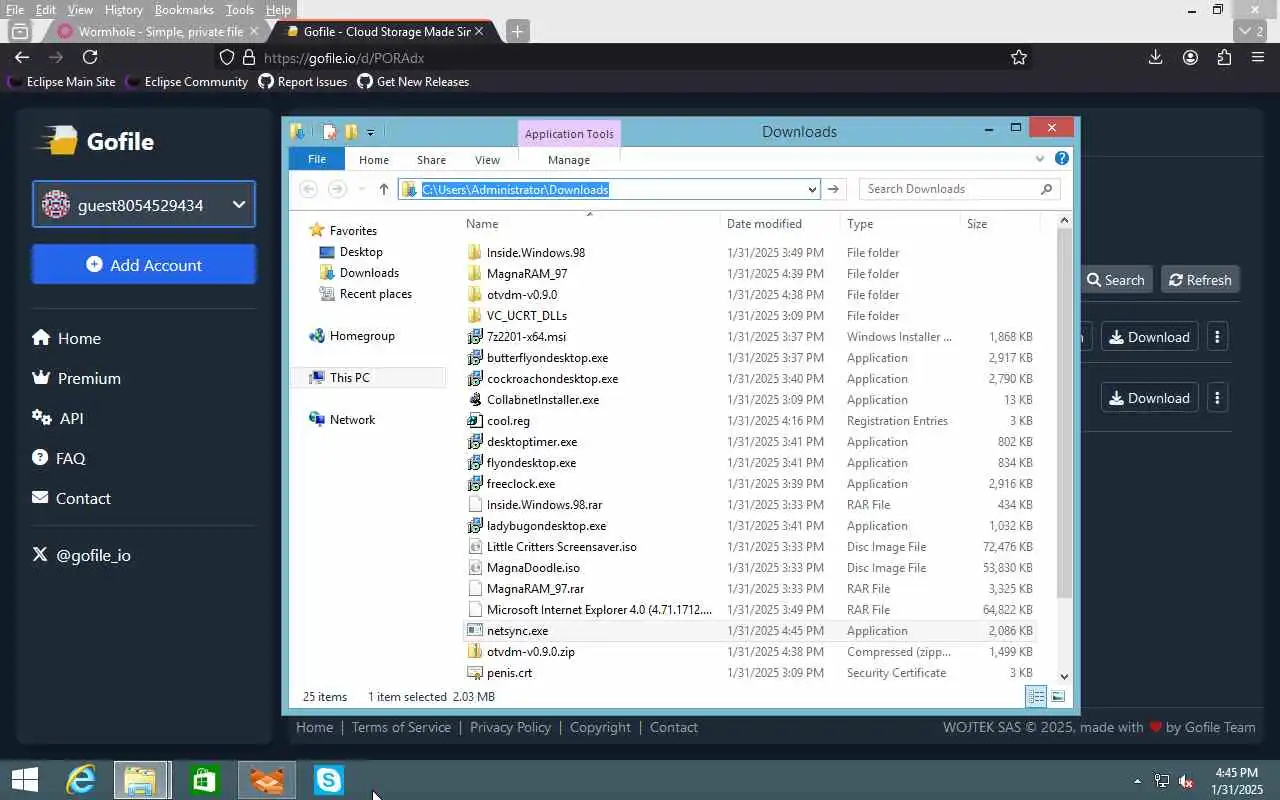Click the Explorer vertical scrollbar down arrow
Screen dimensions: 1280x800
1064,676
